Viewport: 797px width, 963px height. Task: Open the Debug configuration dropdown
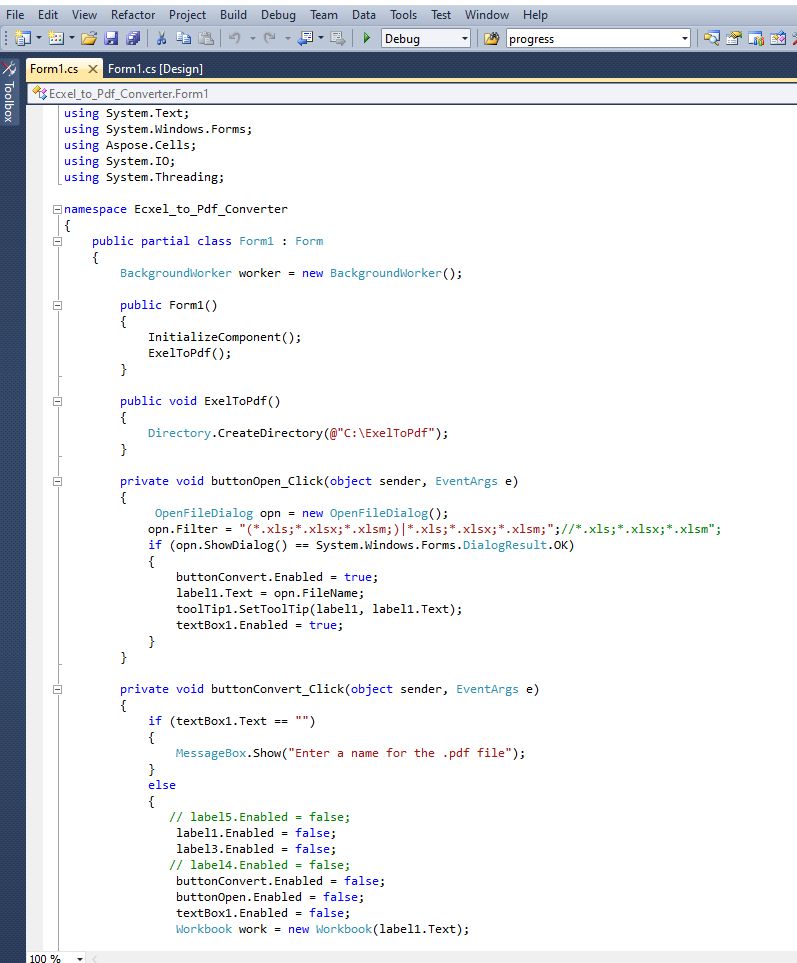pyautogui.click(x=464, y=39)
